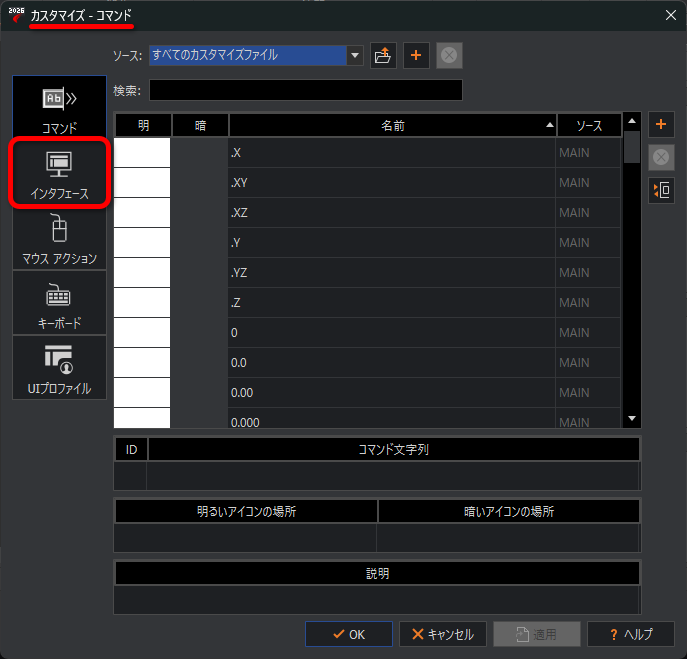Select the .XY command row
Screen dimensions: 687x659
(x=390, y=183)
